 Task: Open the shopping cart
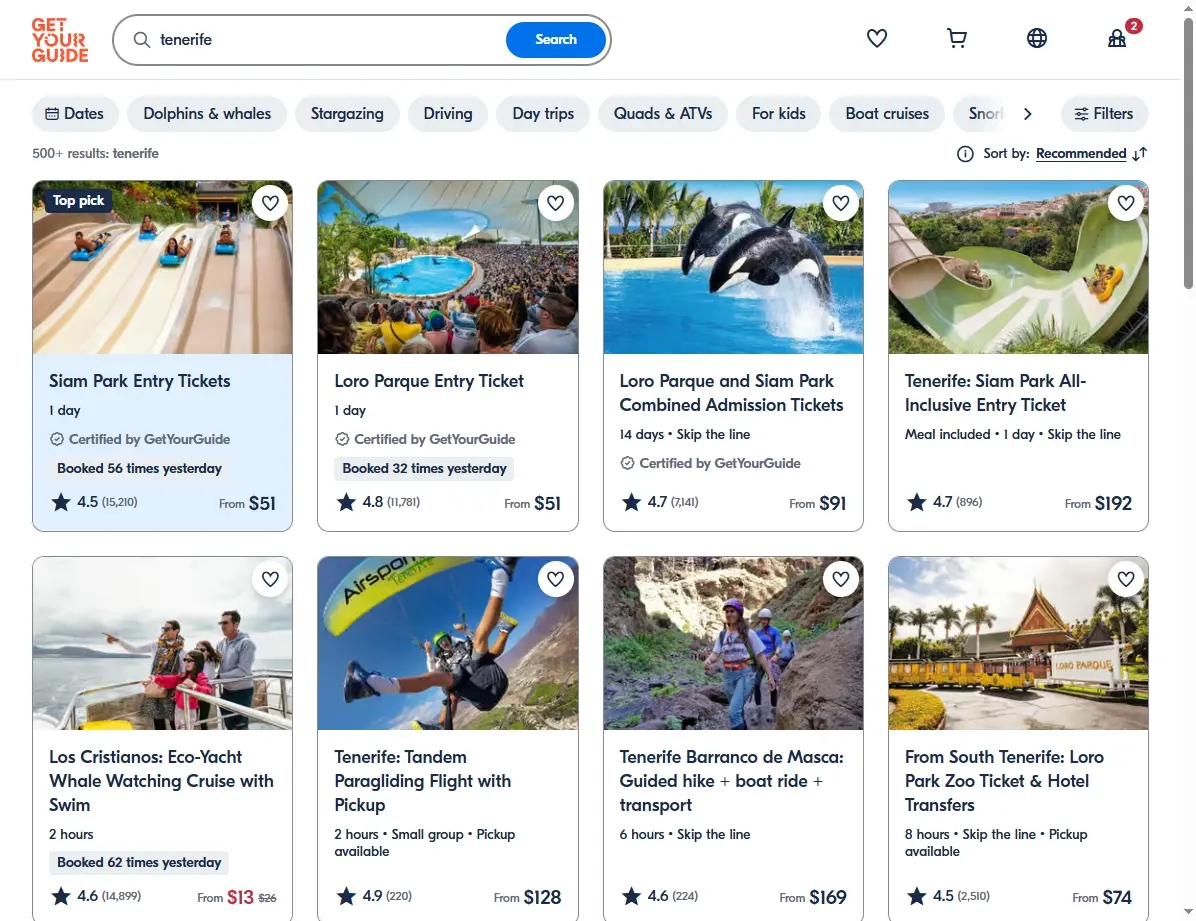point(956,38)
